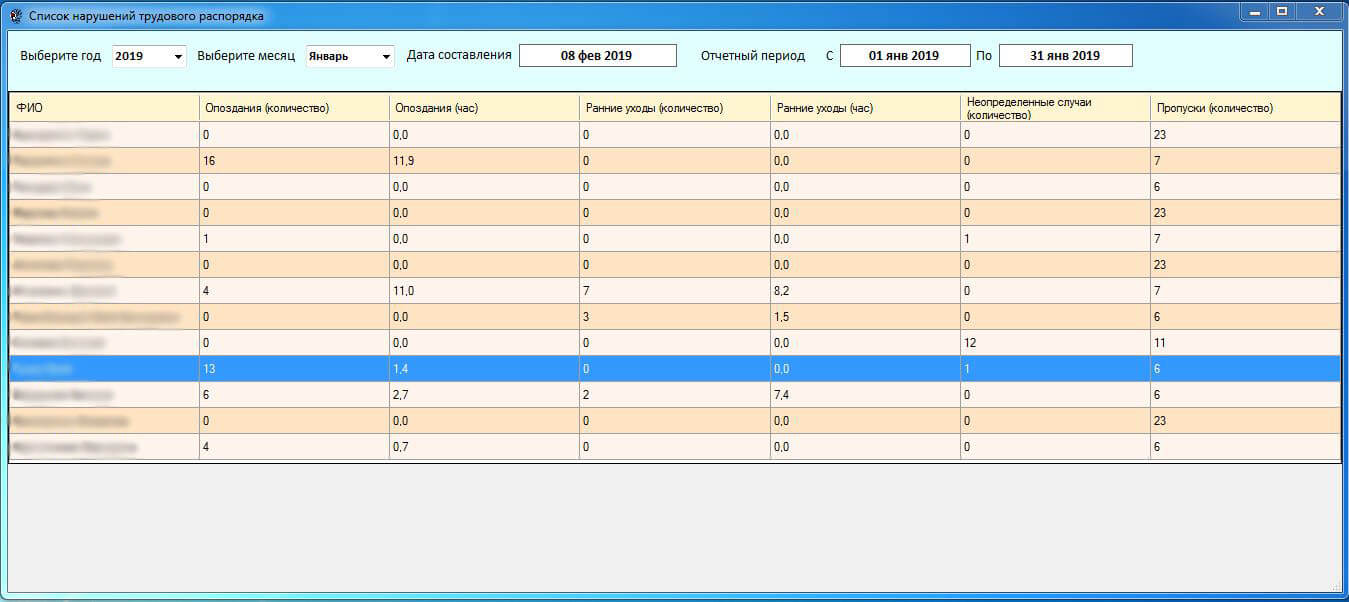Click the Опоздания (час) column header
Screen dimensions: 1349x602
pyautogui.click(x=484, y=108)
